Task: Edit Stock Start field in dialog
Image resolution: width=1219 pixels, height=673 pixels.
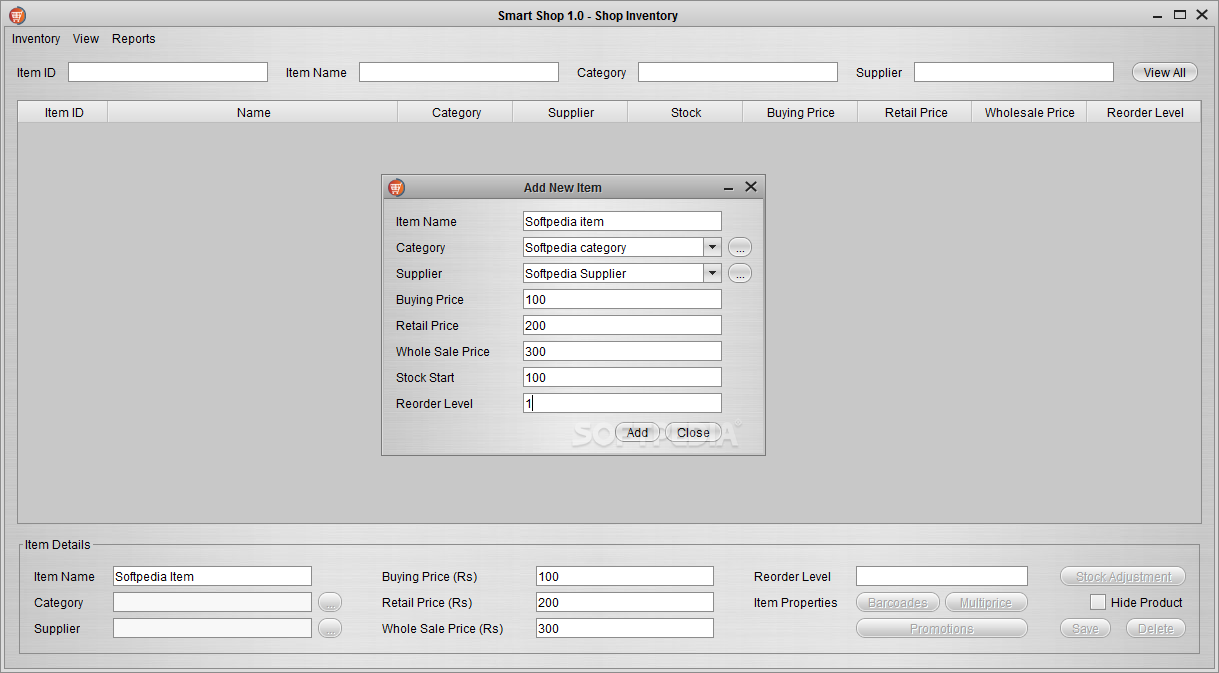Action: pyautogui.click(x=622, y=377)
